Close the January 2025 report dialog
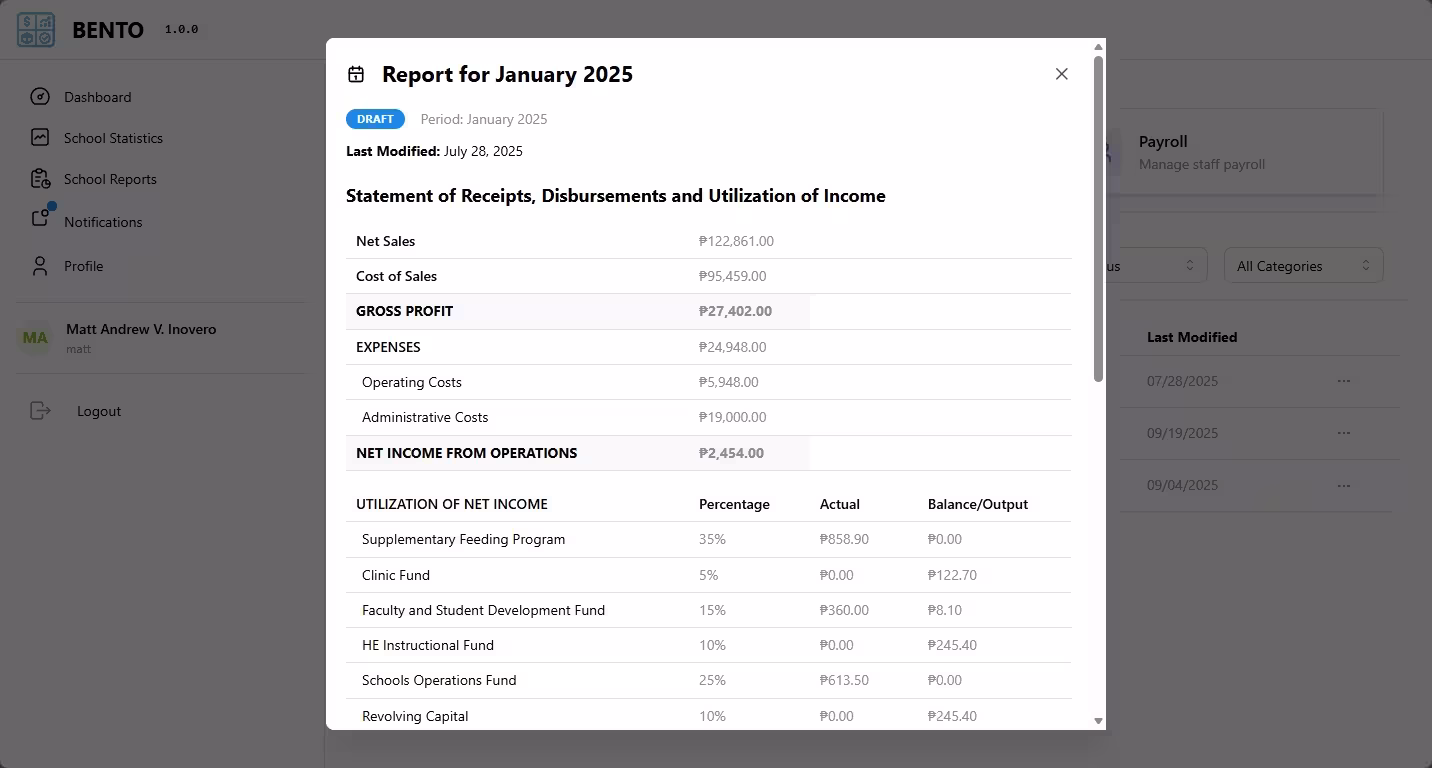Image resolution: width=1432 pixels, height=768 pixels. tap(1062, 74)
